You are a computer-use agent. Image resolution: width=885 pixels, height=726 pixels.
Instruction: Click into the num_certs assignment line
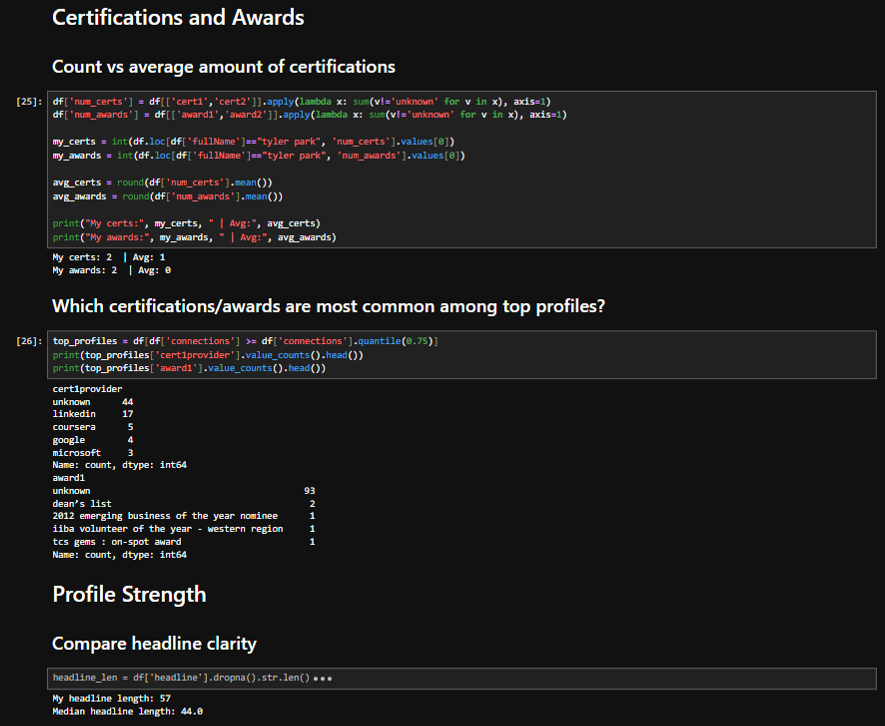tap(300, 101)
